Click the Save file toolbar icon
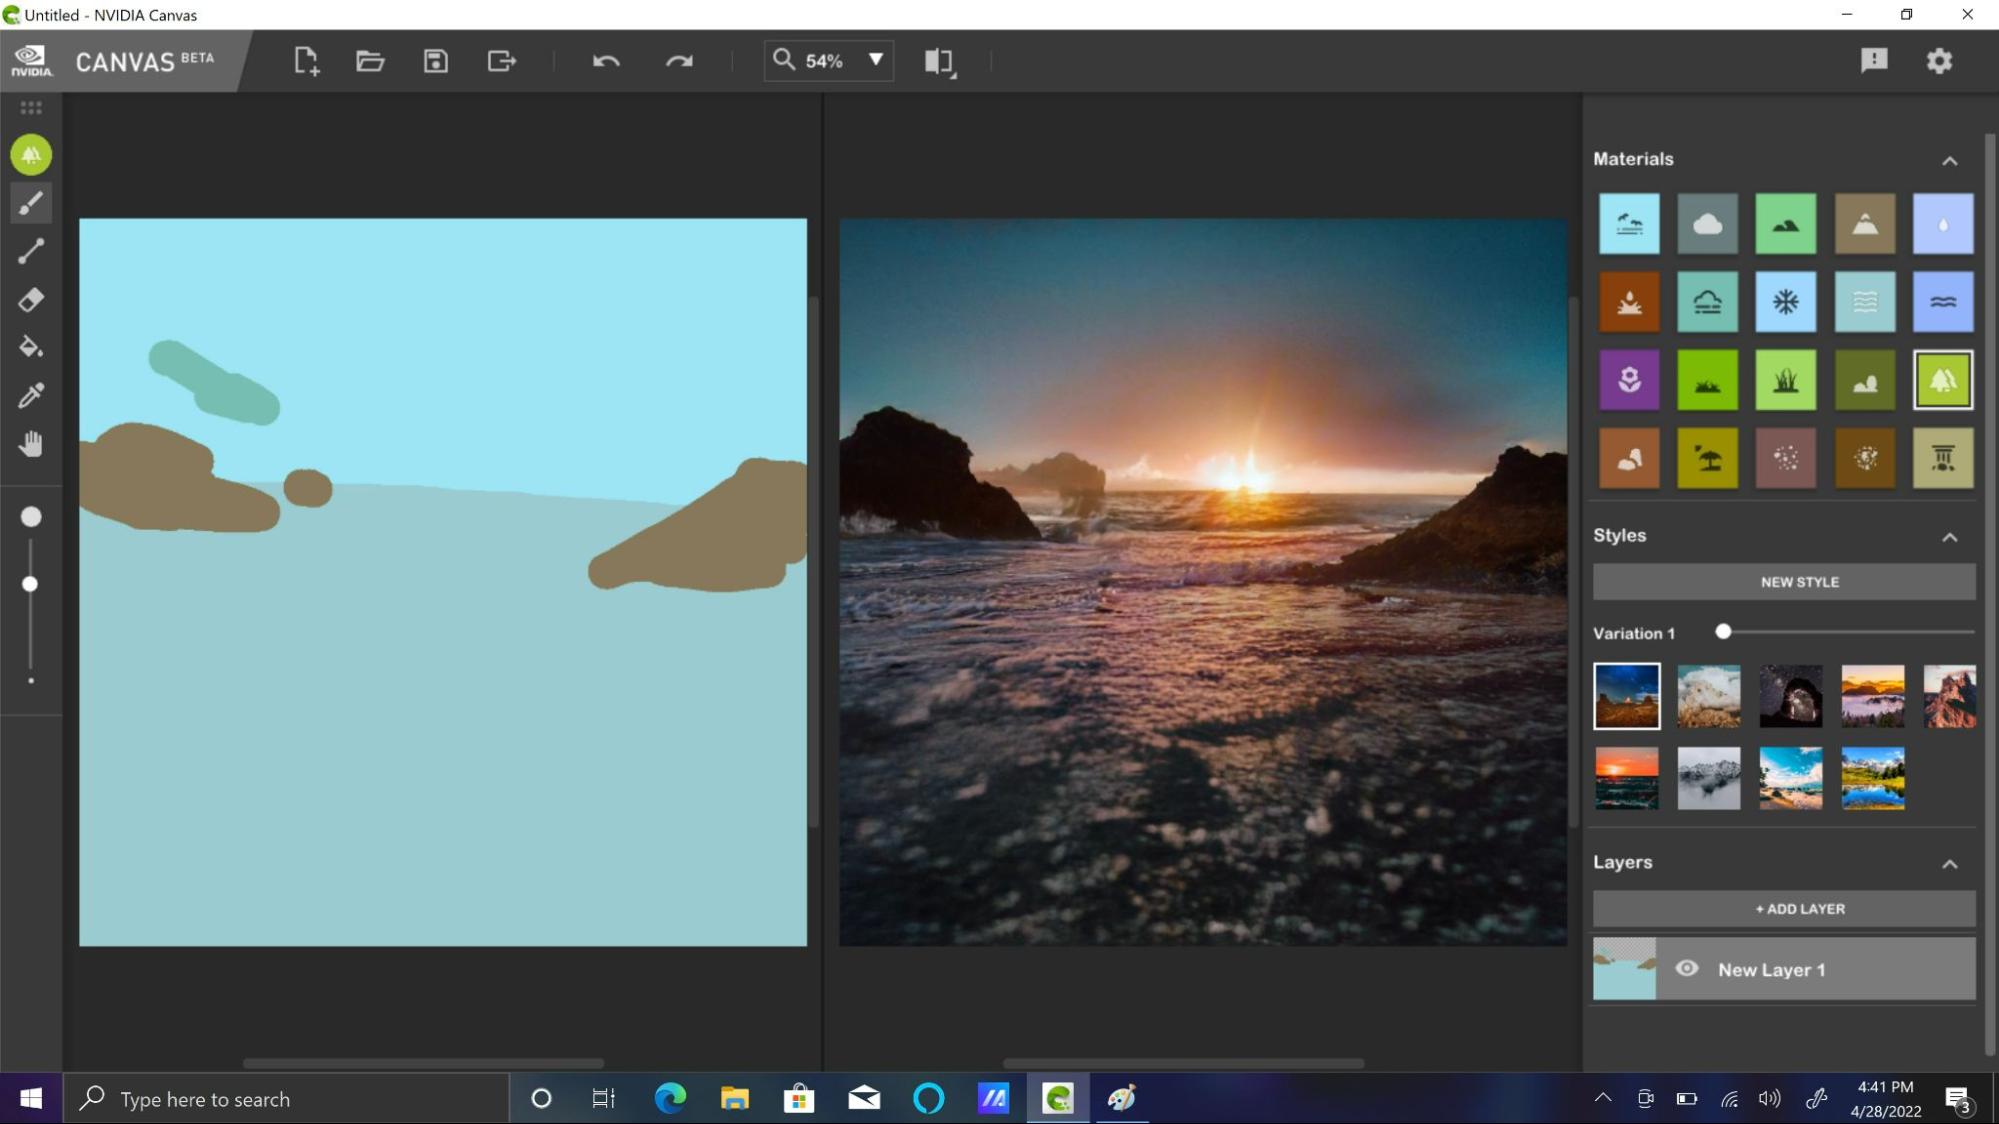1999x1124 pixels. point(435,59)
